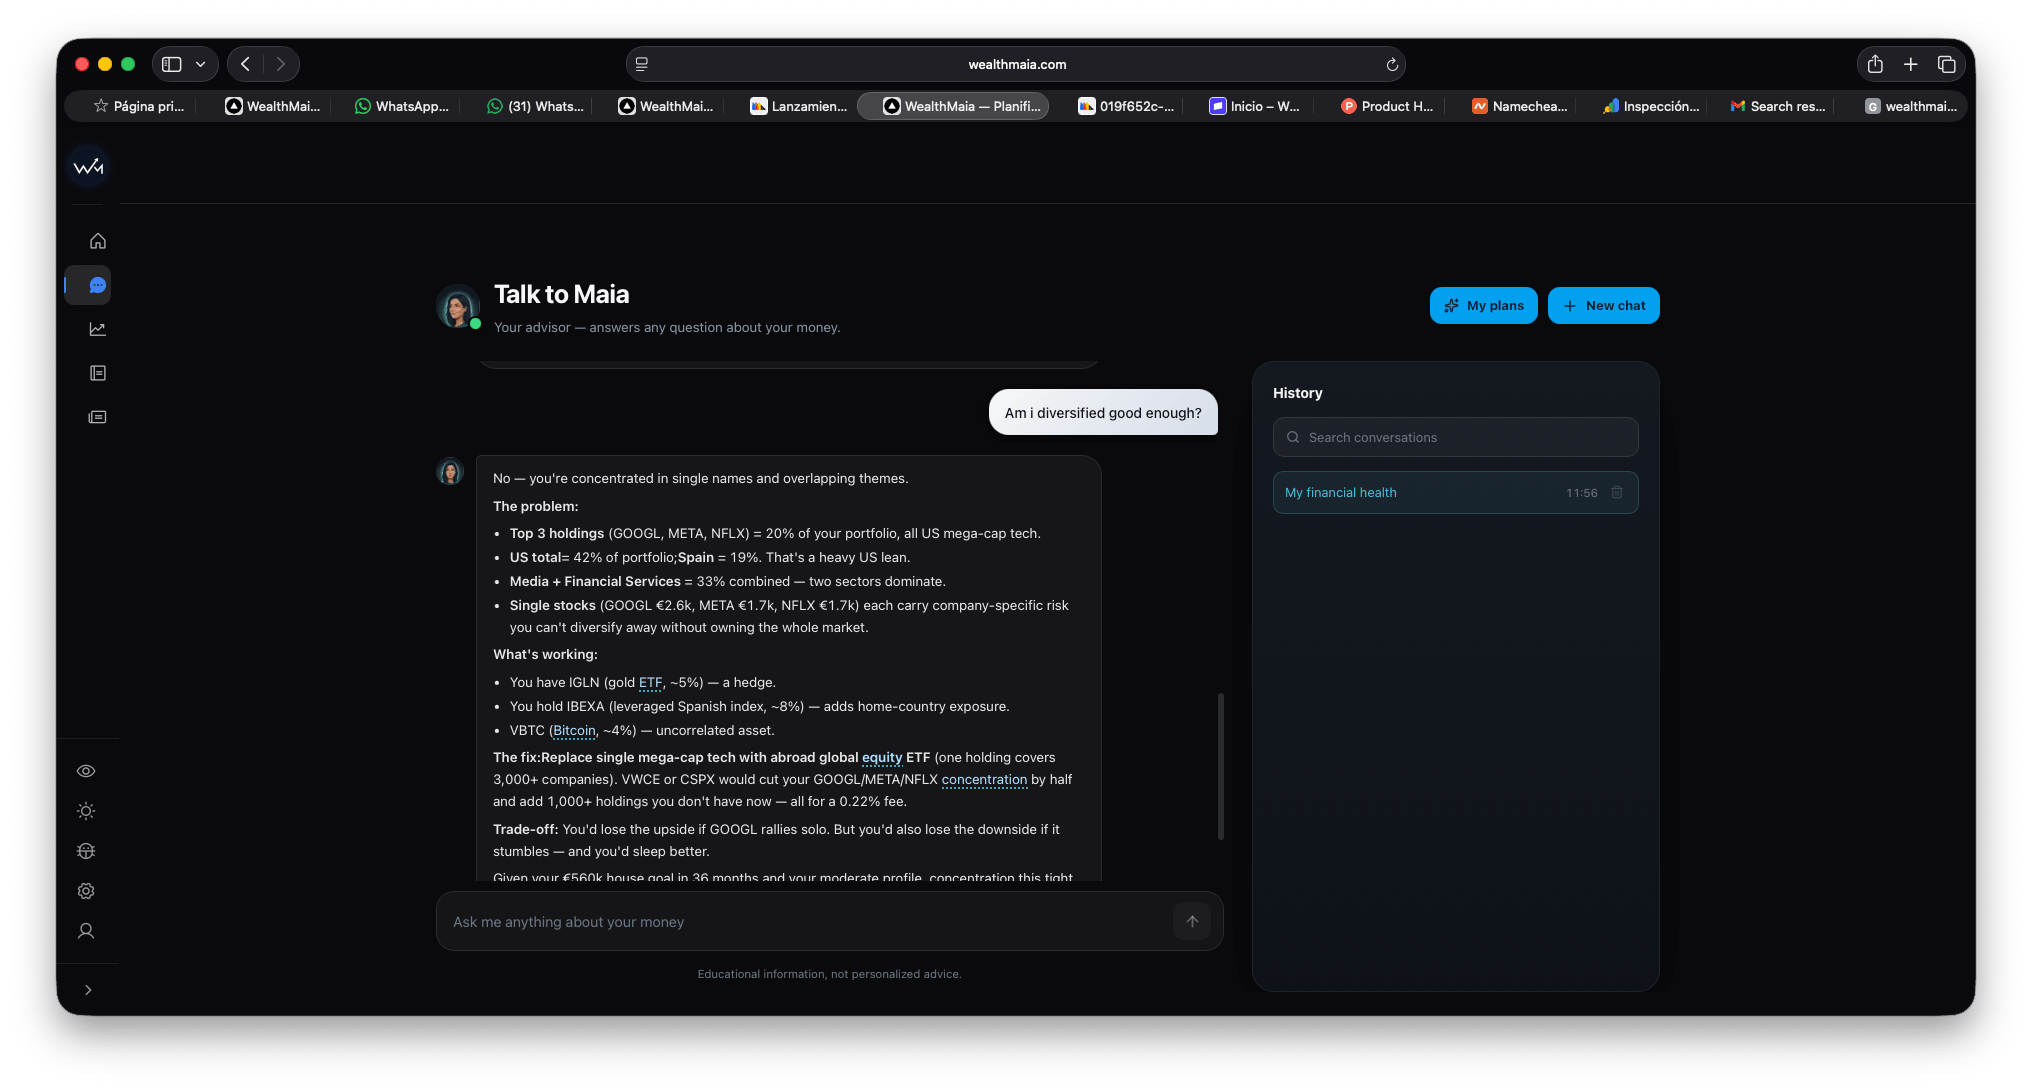
Task: Open the Bitcoin glossary link
Action: pos(574,731)
